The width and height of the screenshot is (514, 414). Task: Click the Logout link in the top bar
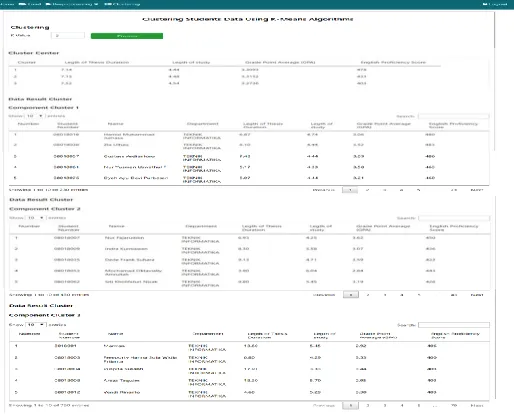point(495,4)
